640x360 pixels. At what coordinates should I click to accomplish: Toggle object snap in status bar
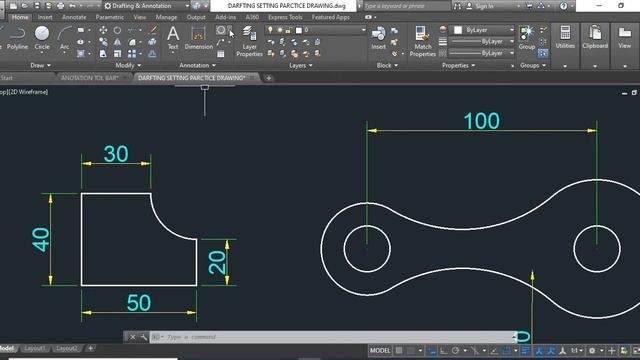507,350
